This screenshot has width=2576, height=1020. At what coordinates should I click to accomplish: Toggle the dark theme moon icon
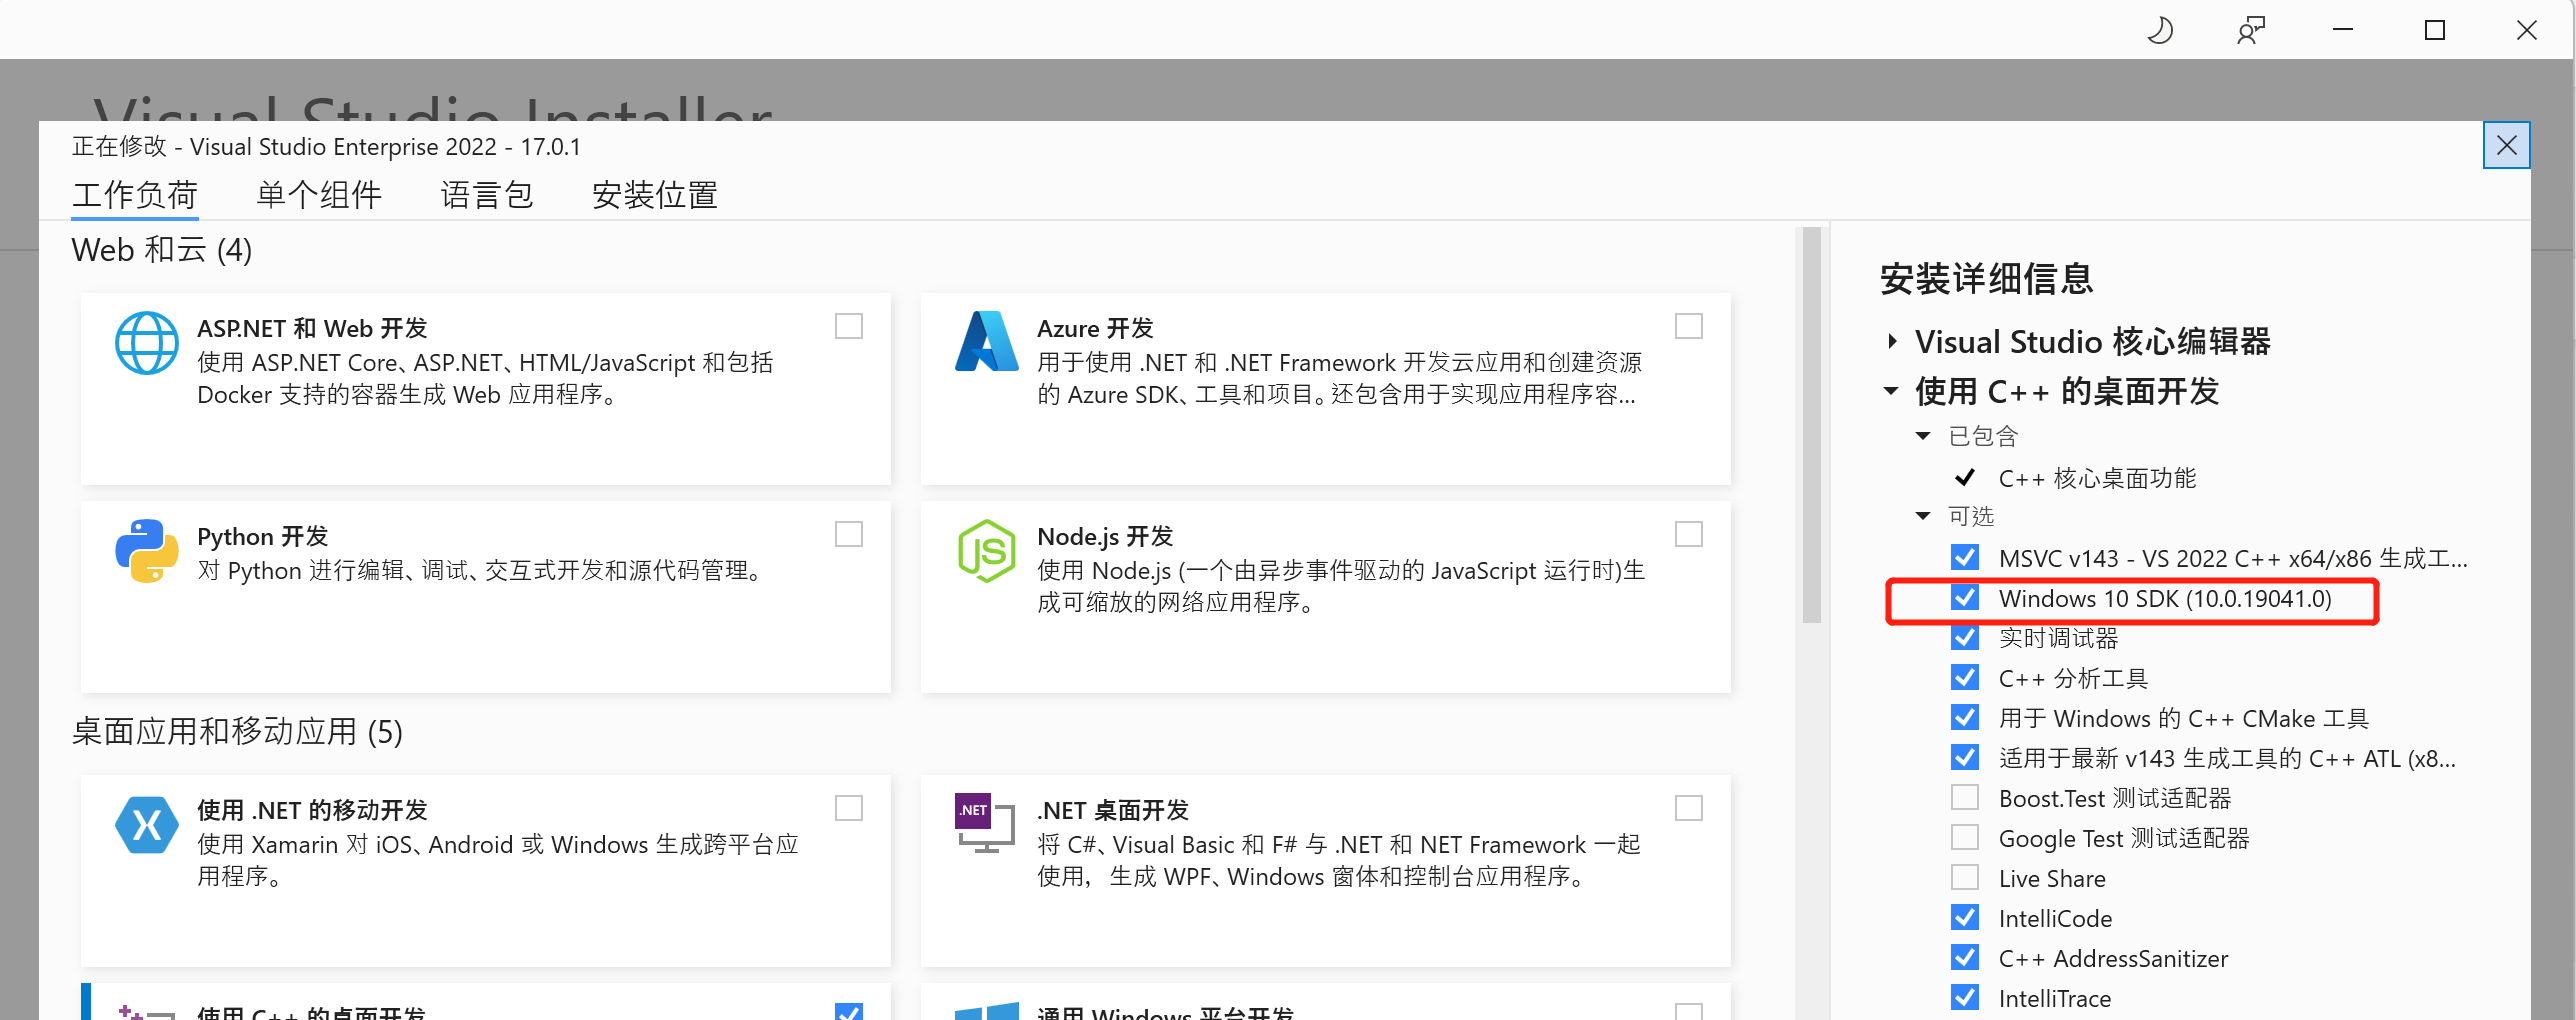2159,30
